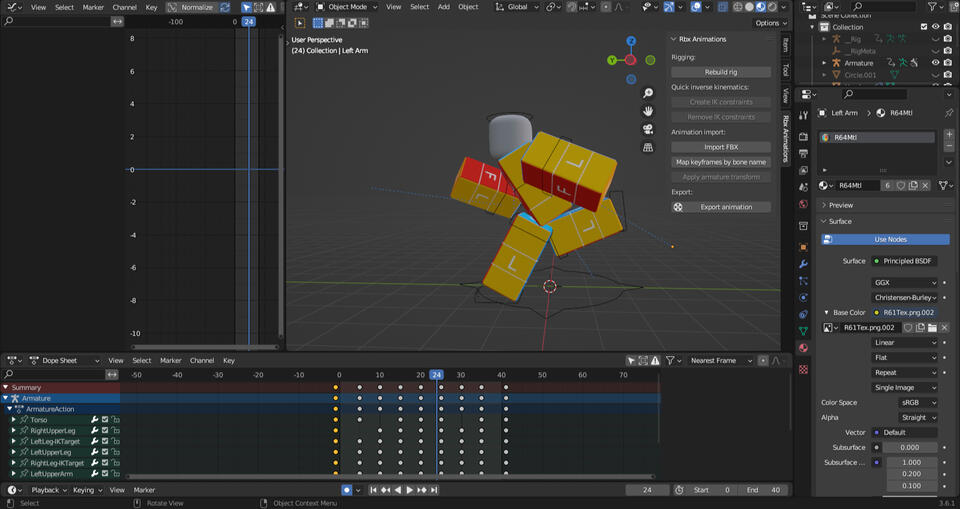
Task: Jump to the end frame of the timeline
Action: coord(435,490)
